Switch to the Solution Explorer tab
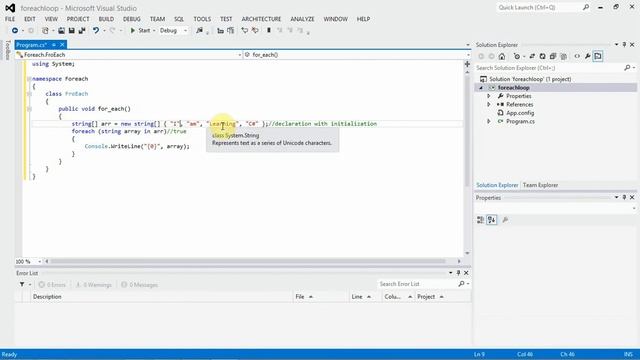This screenshot has height=360, width=640. tap(497, 185)
